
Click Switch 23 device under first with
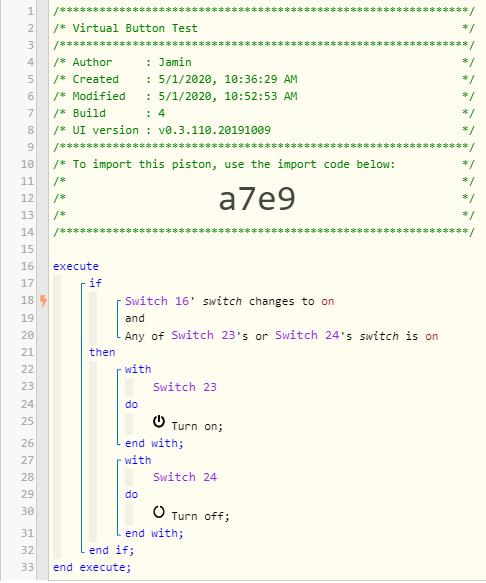[x=185, y=387]
